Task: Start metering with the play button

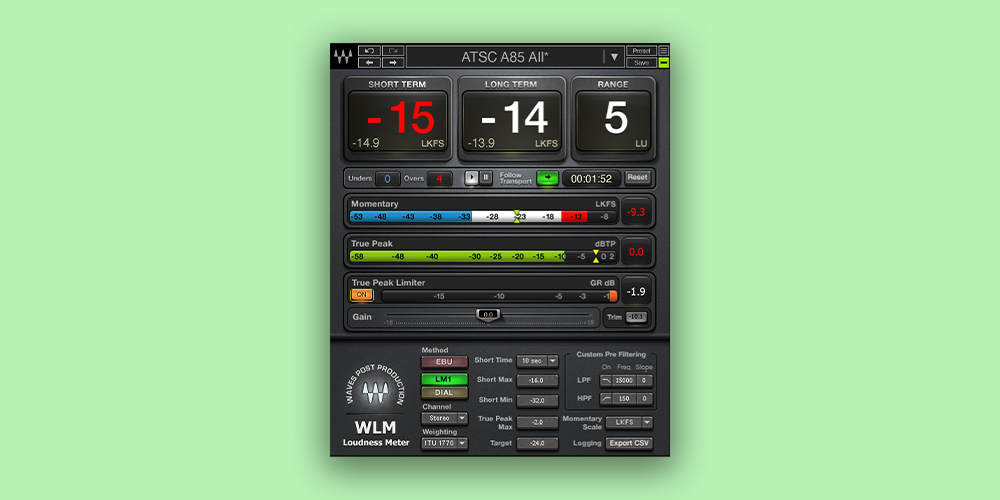Action: 471,178
